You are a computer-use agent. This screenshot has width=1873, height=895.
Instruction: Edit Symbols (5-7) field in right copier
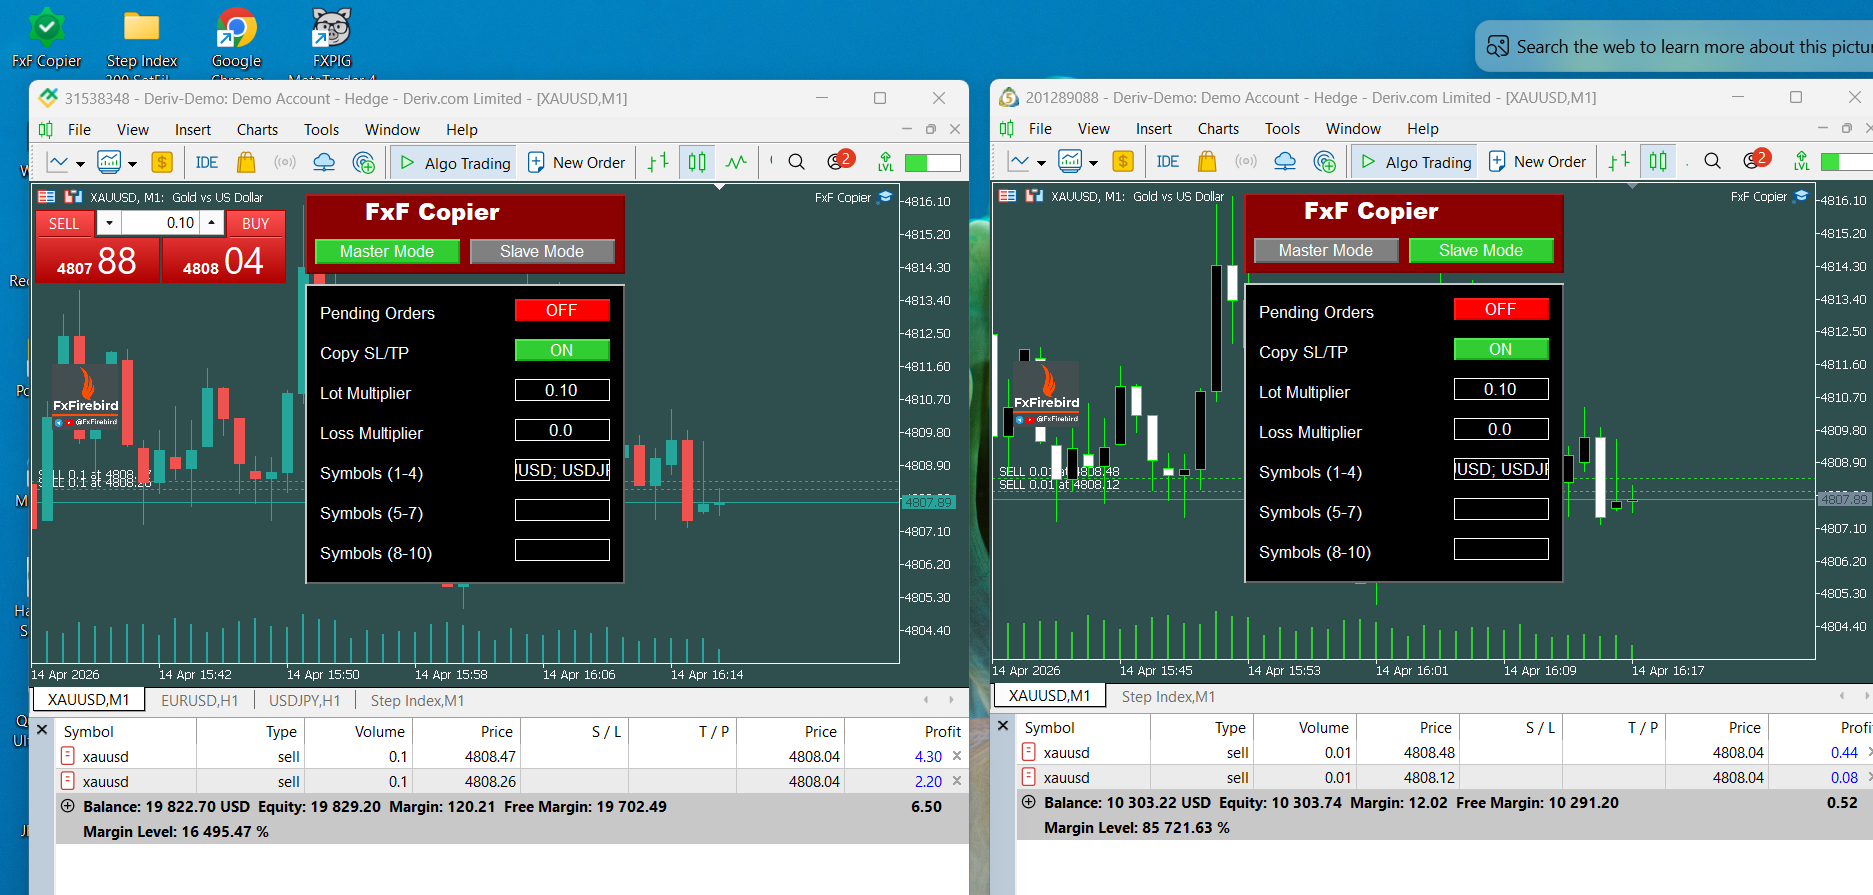pyautogui.click(x=1501, y=510)
